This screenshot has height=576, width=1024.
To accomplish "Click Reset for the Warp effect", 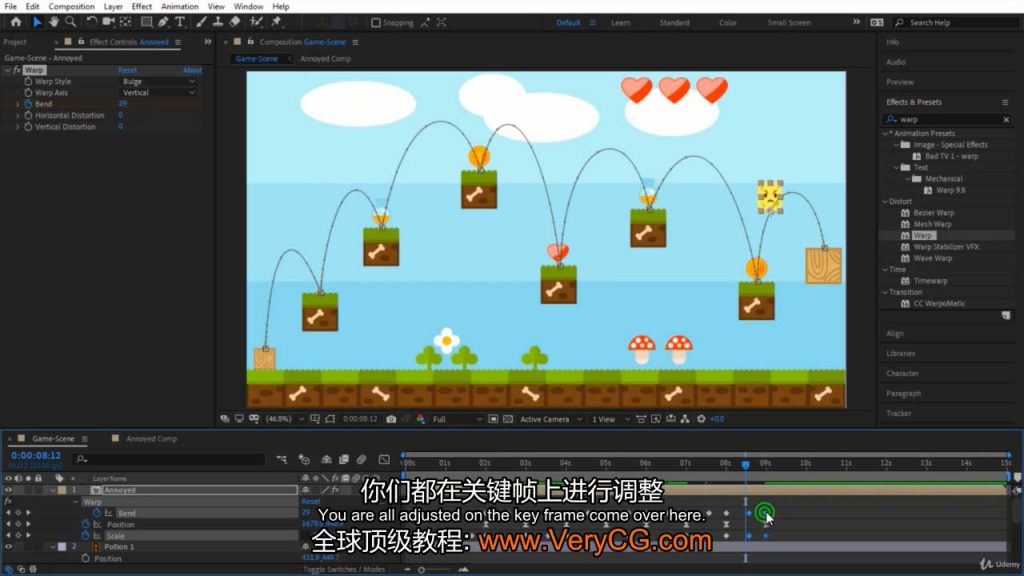I will click(127, 70).
